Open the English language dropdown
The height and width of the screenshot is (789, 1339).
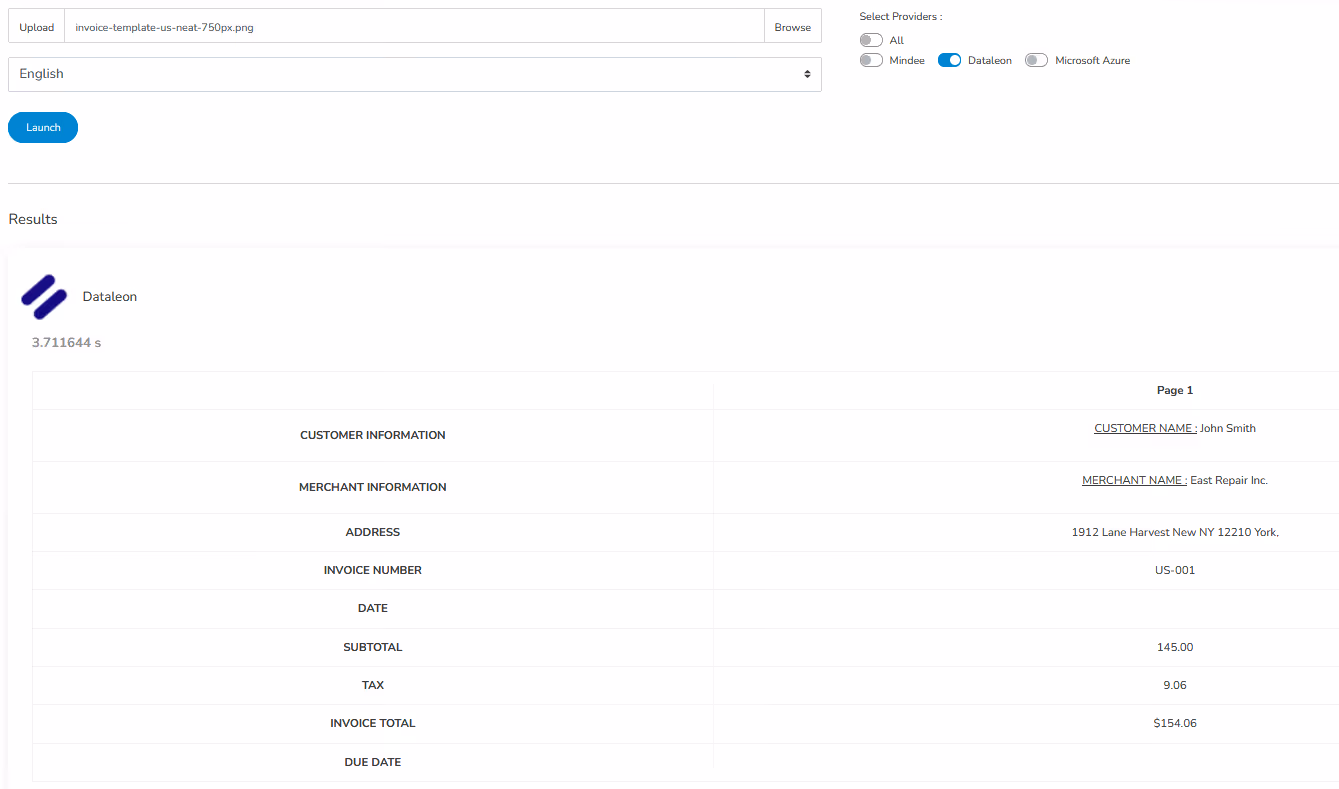pyautogui.click(x=415, y=74)
